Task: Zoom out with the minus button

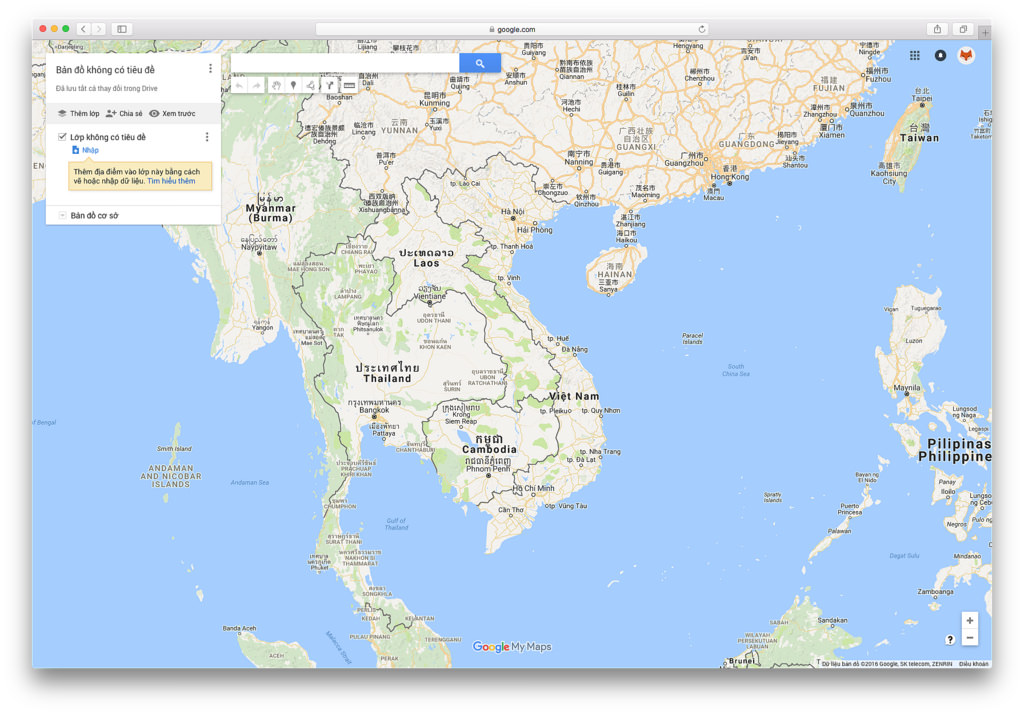Action: [970, 638]
